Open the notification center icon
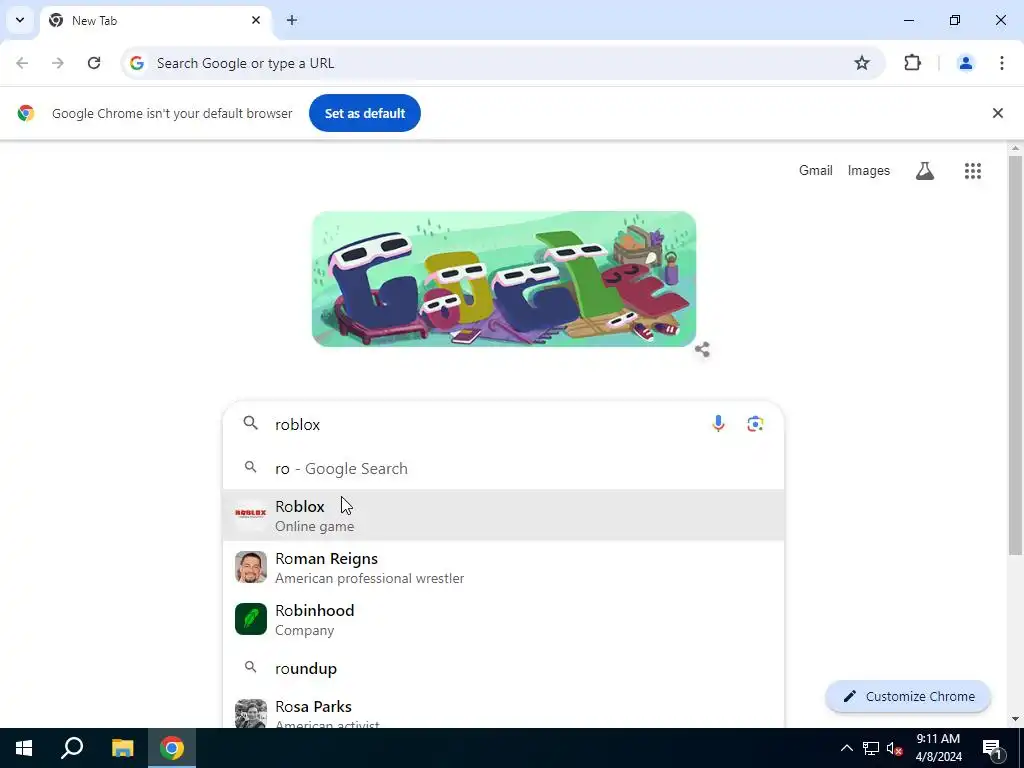 tap(992, 748)
